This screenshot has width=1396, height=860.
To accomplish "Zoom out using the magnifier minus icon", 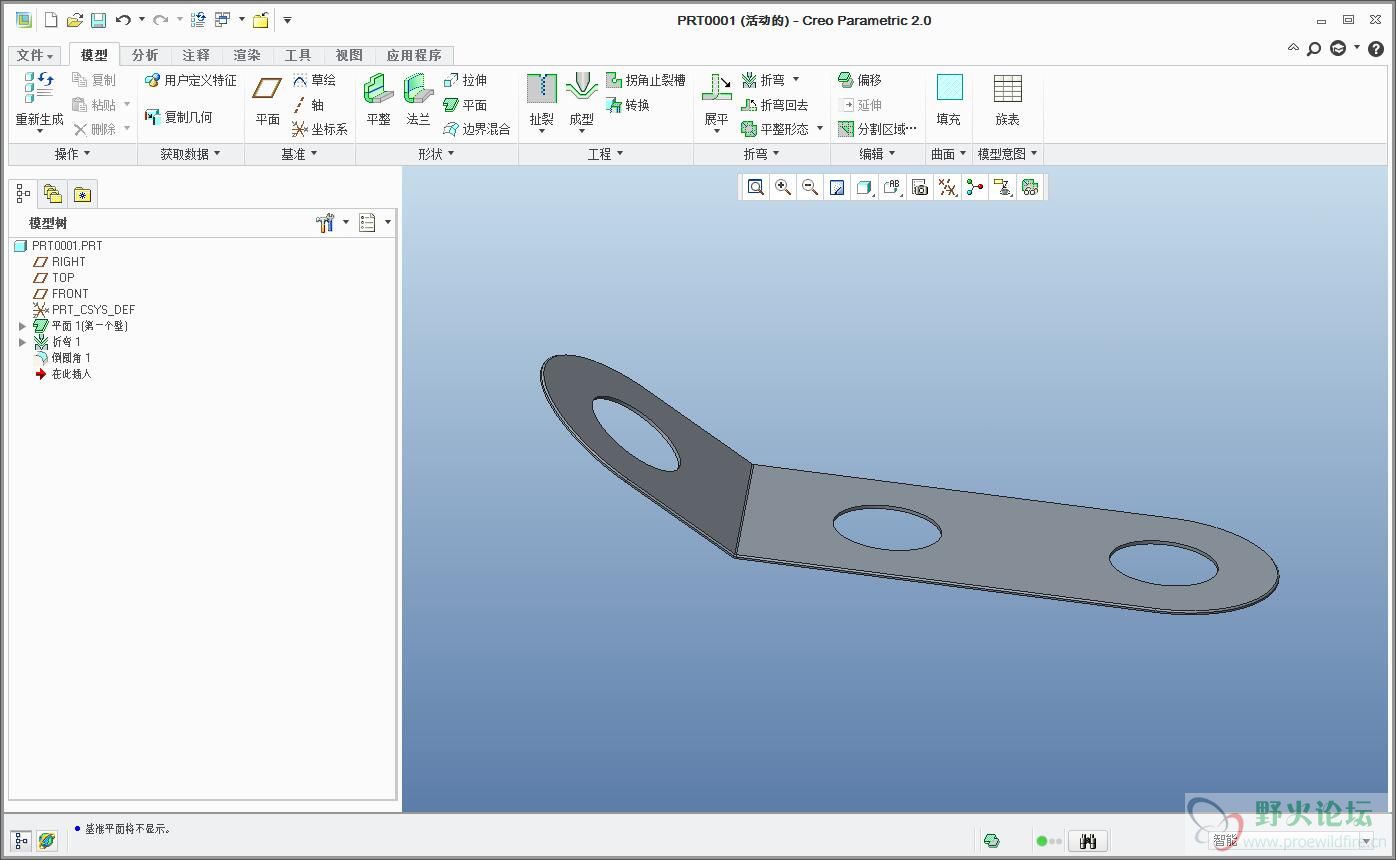I will point(810,187).
